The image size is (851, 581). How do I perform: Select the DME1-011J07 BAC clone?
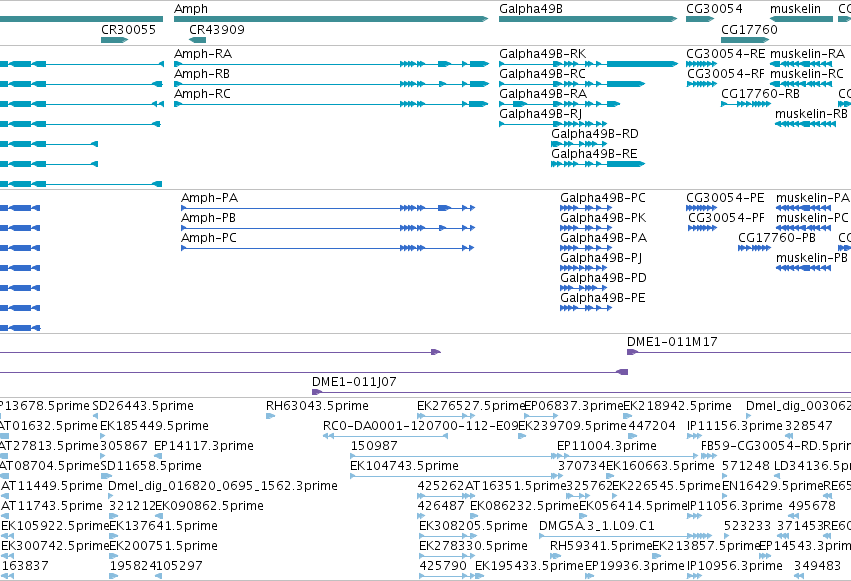point(581,392)
